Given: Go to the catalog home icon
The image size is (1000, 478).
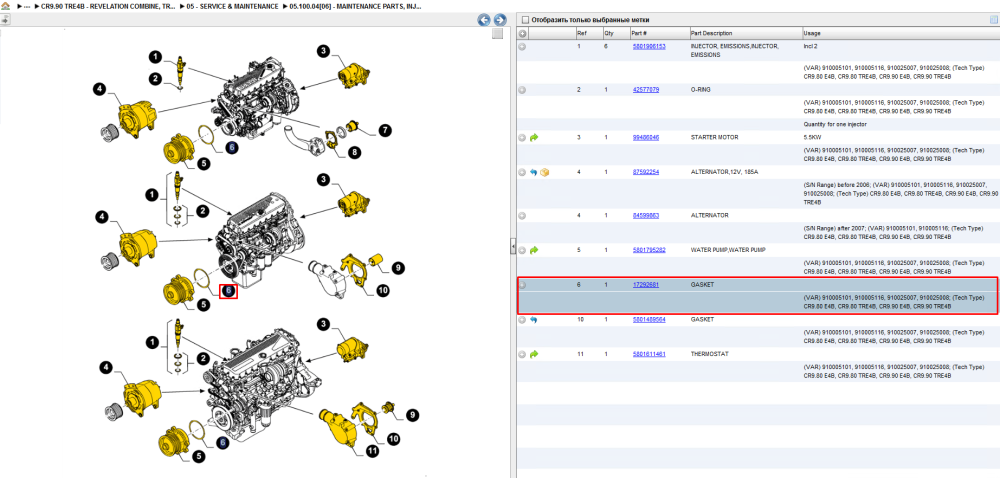Looking at the screenshot, I should click(x=5, y=6).
